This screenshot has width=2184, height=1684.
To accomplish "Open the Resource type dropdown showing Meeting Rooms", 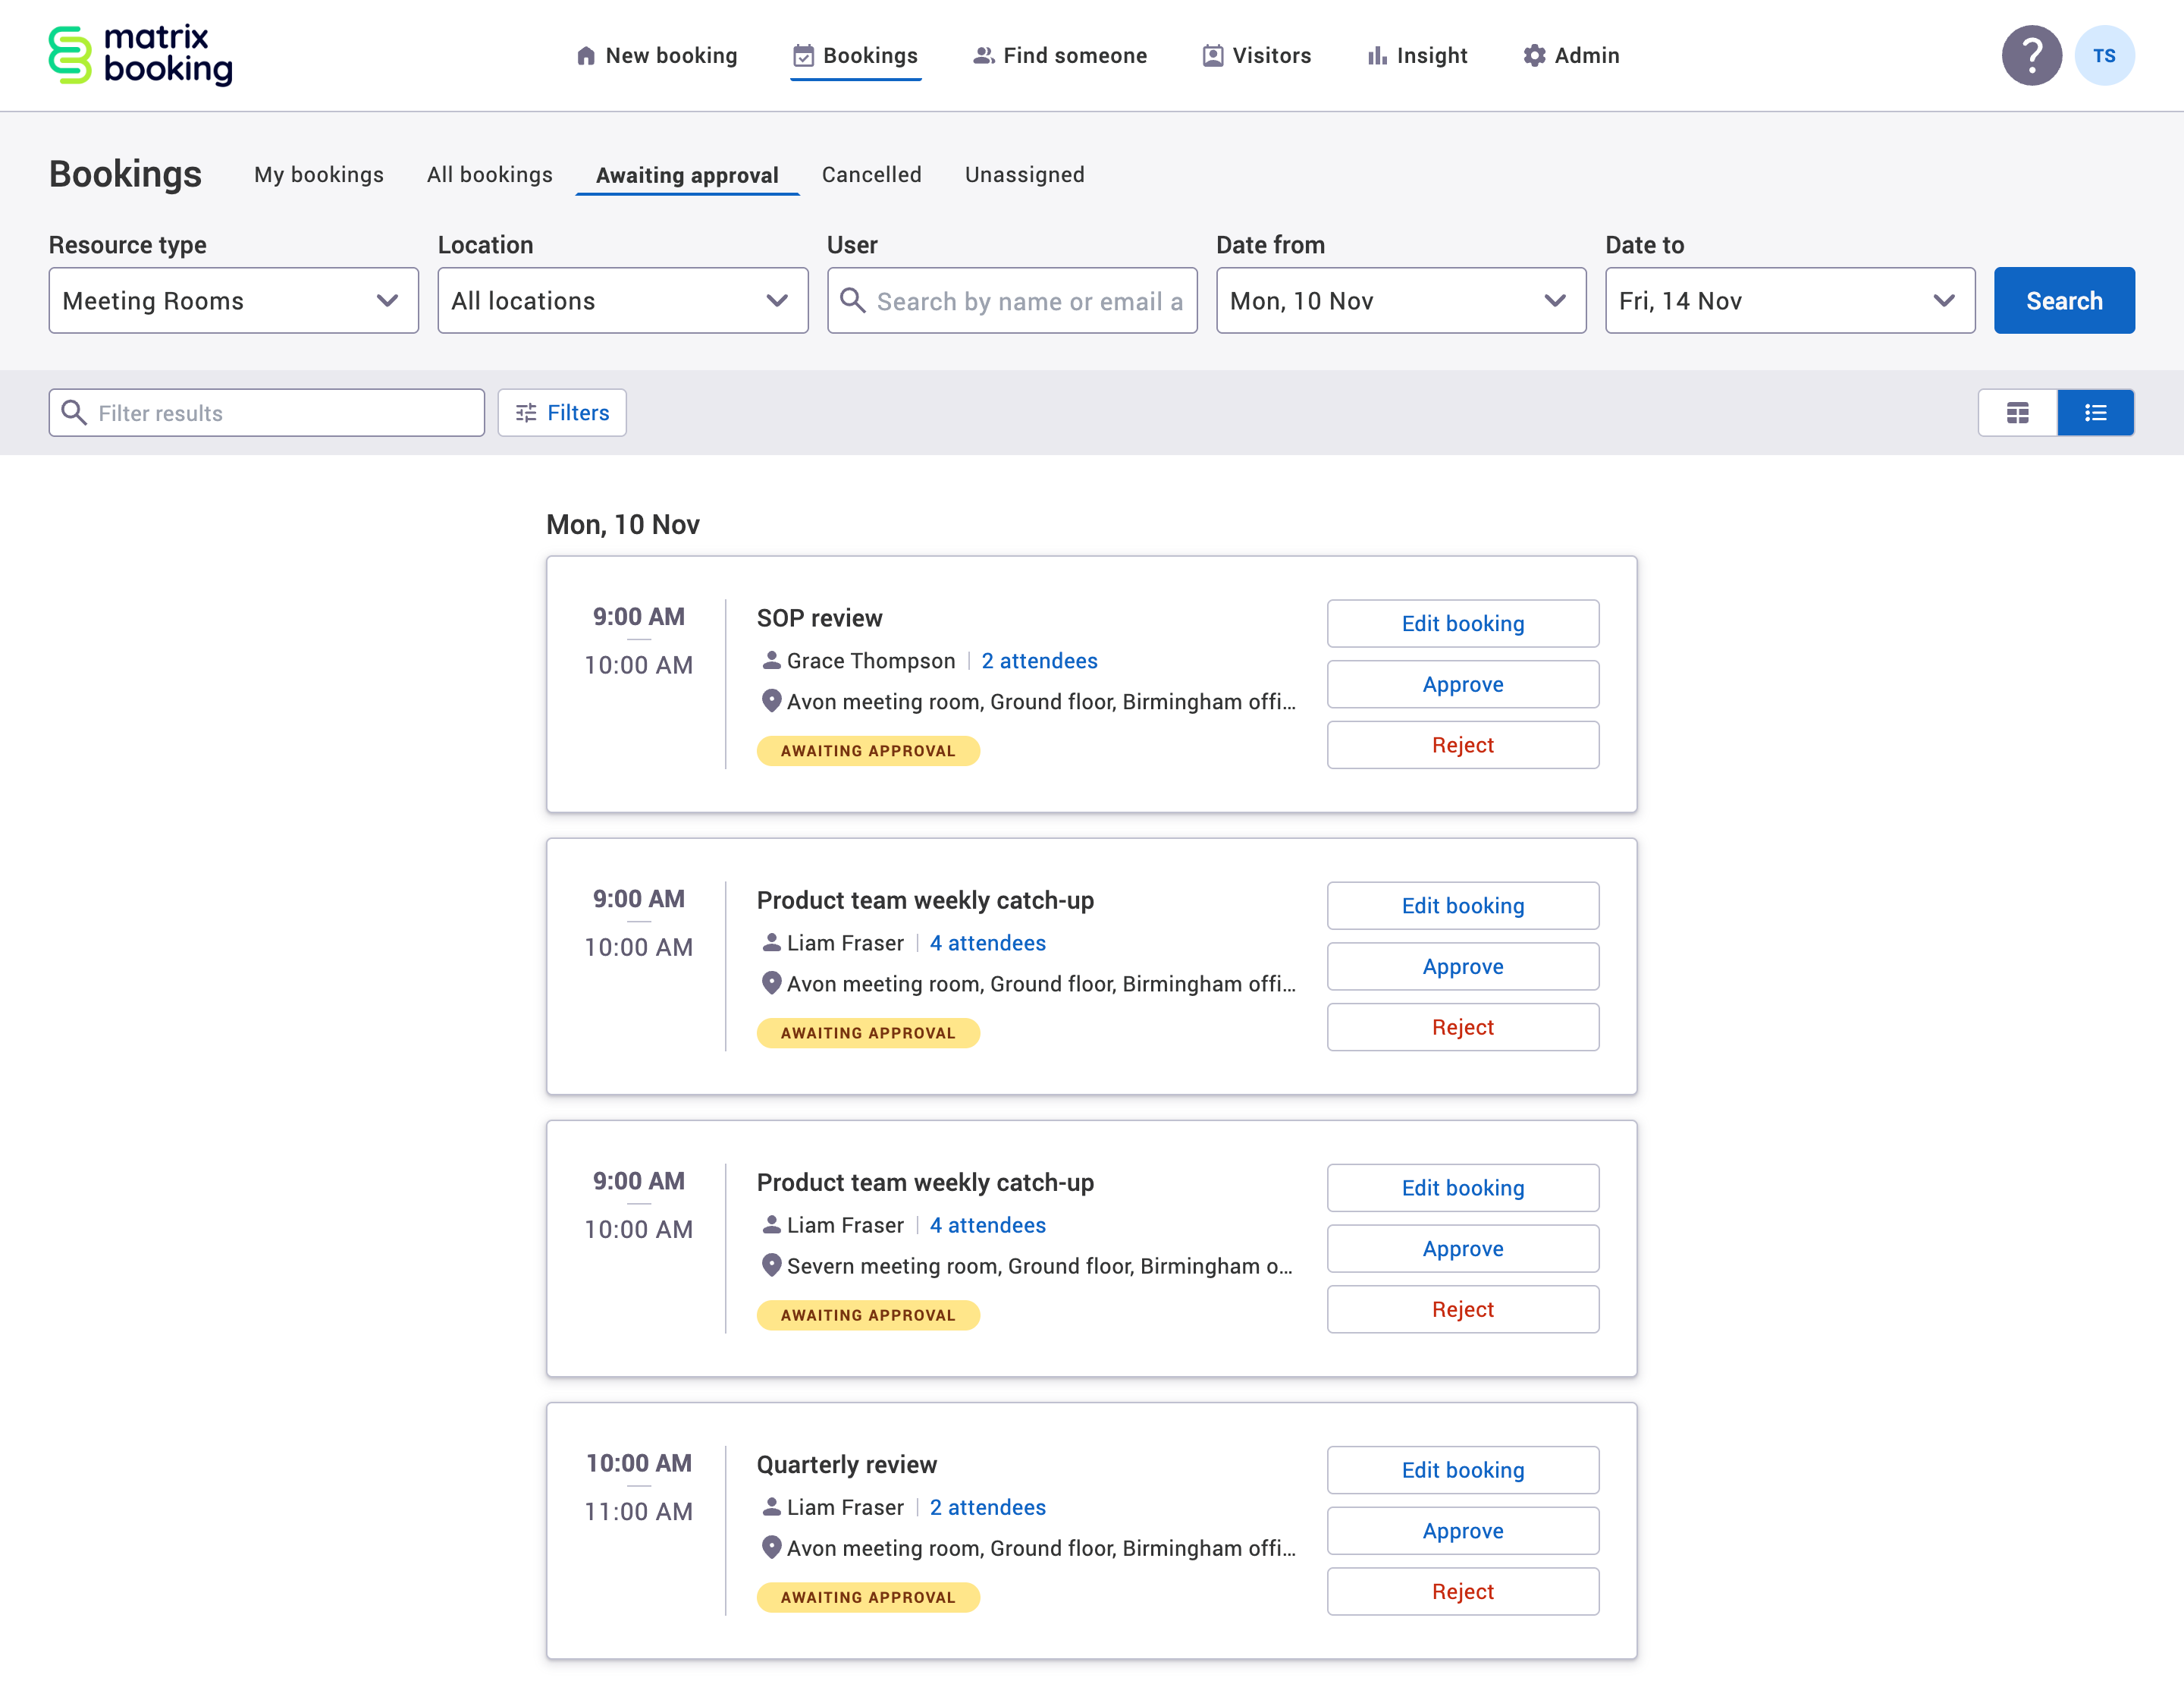I will click(x=233, y=300).
